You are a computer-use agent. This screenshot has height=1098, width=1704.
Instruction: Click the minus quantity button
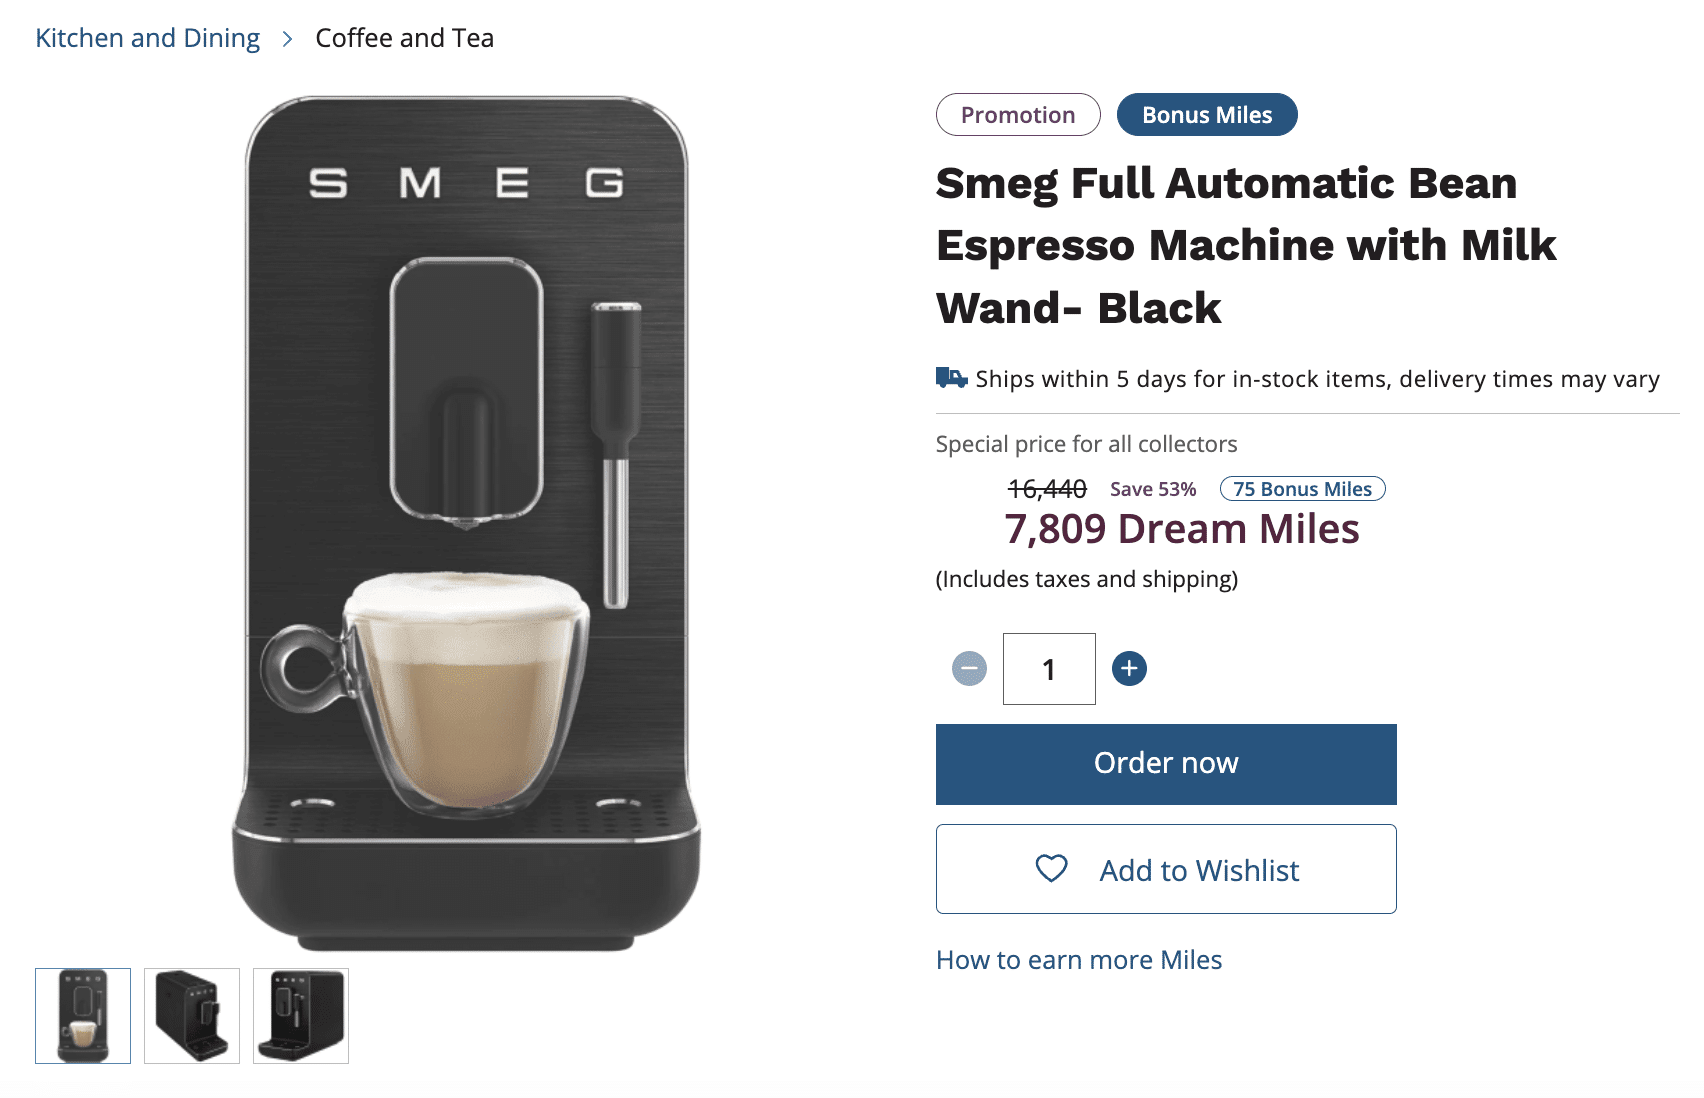pyautogui.click(x=969, y=668)
